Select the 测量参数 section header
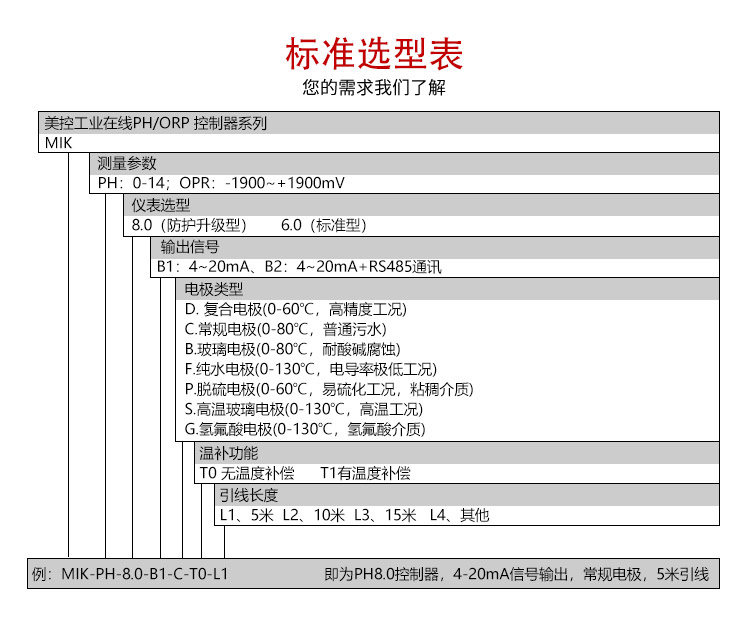The width and height of the screenshot is (750, 619). coord(127,164)
